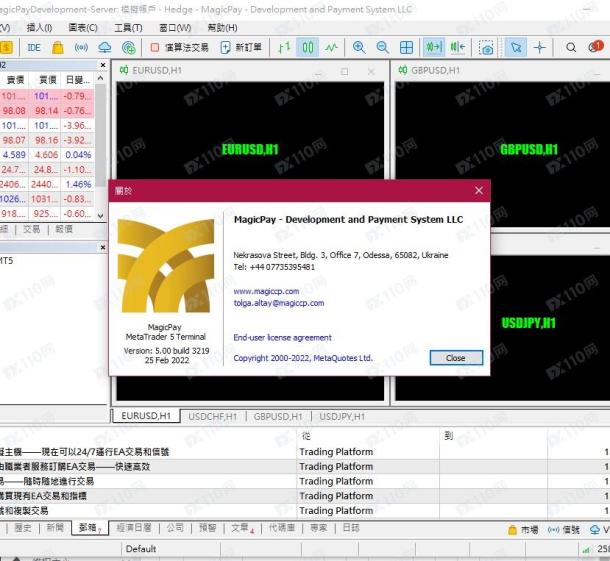This screenshot has height=561, width=610.
Task: Toggle chart shift icon
Action: 458,47
